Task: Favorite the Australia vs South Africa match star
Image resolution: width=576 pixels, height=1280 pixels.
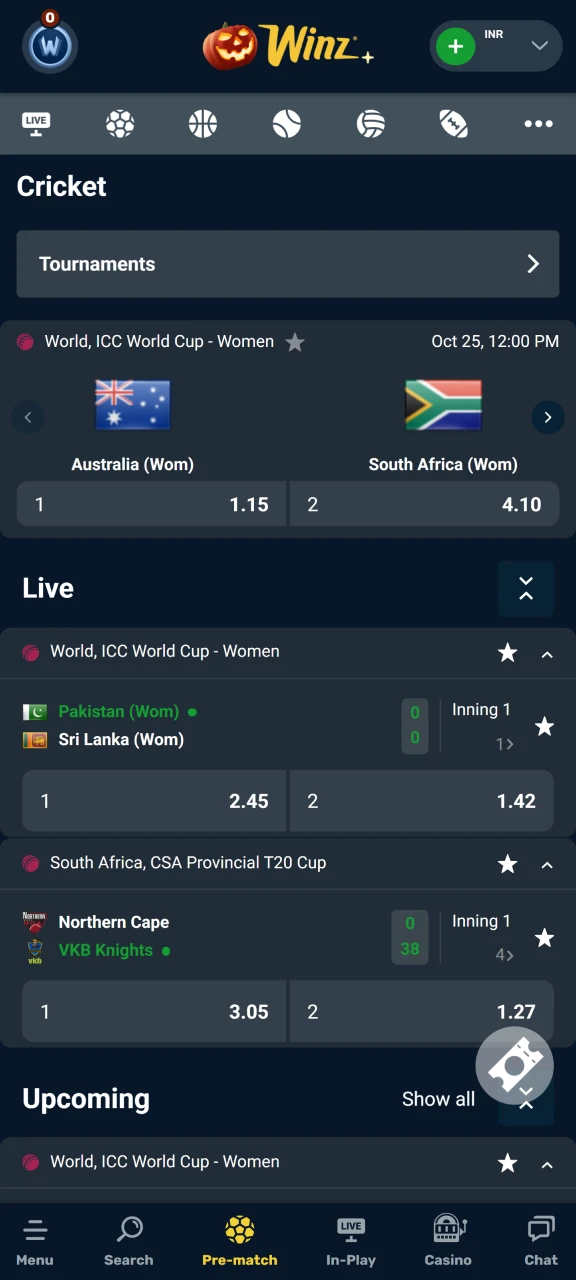Action: coord(295,342)
